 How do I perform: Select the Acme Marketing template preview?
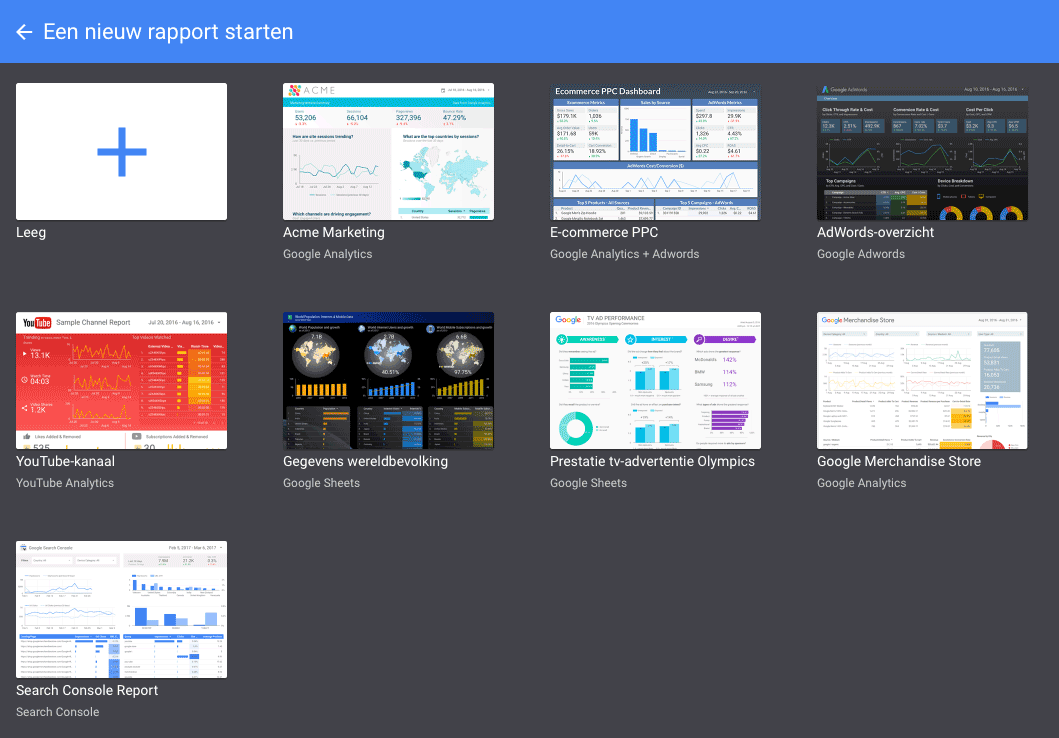tap(388, 150)
